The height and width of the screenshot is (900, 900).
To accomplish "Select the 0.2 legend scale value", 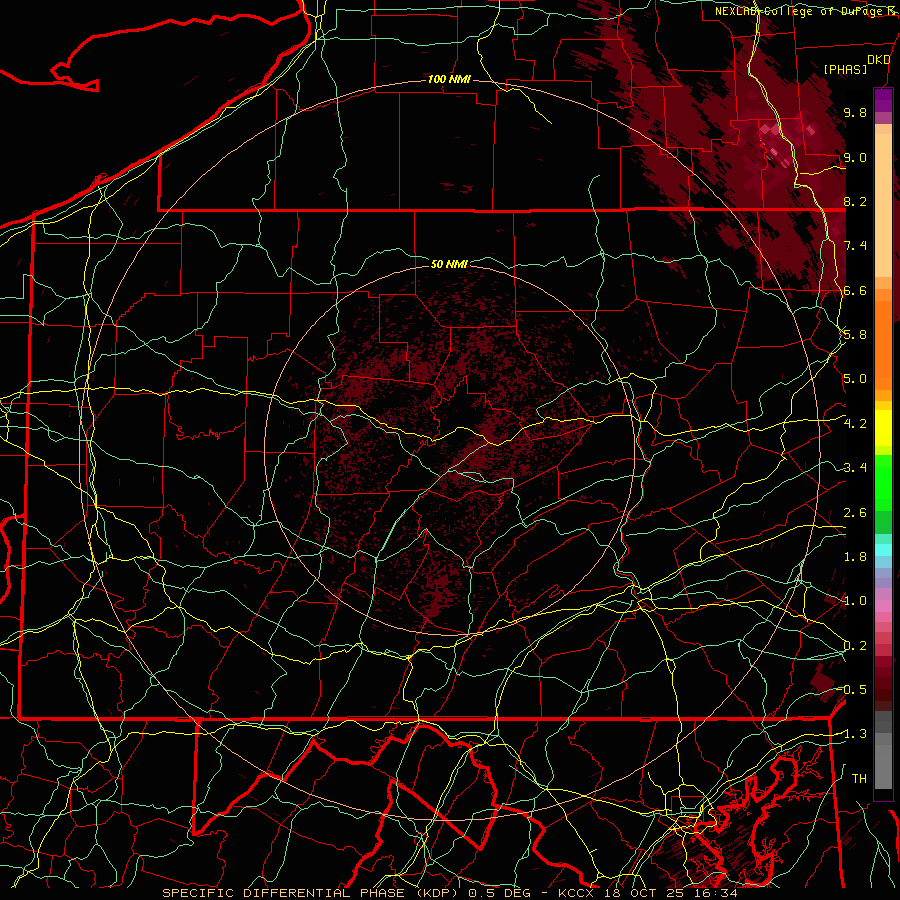I will tap(855, 646).
